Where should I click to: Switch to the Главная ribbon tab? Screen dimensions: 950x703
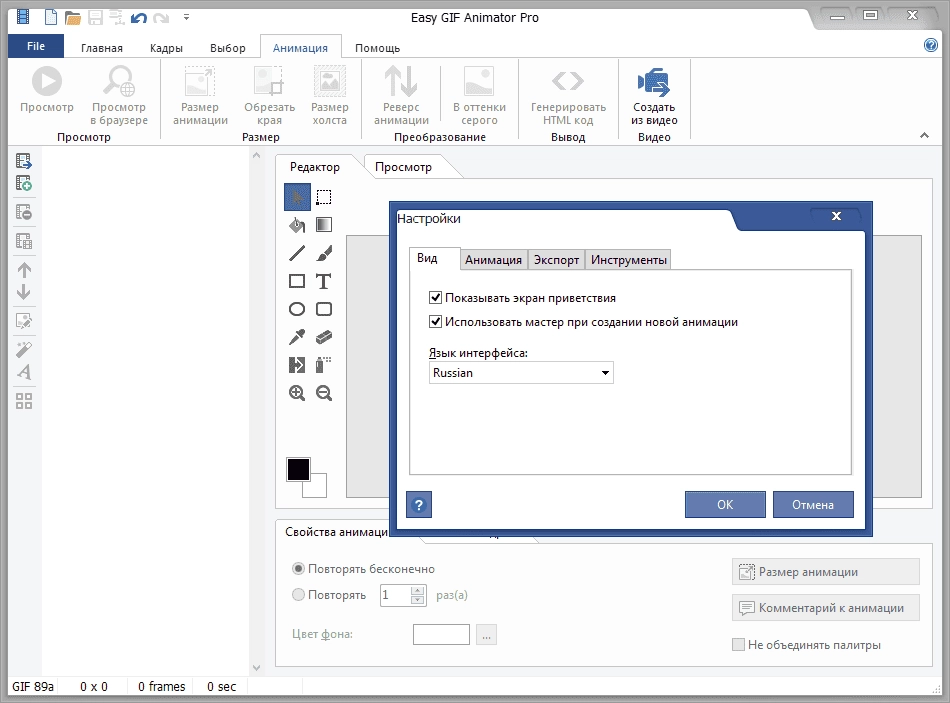(x=102, y=48)
